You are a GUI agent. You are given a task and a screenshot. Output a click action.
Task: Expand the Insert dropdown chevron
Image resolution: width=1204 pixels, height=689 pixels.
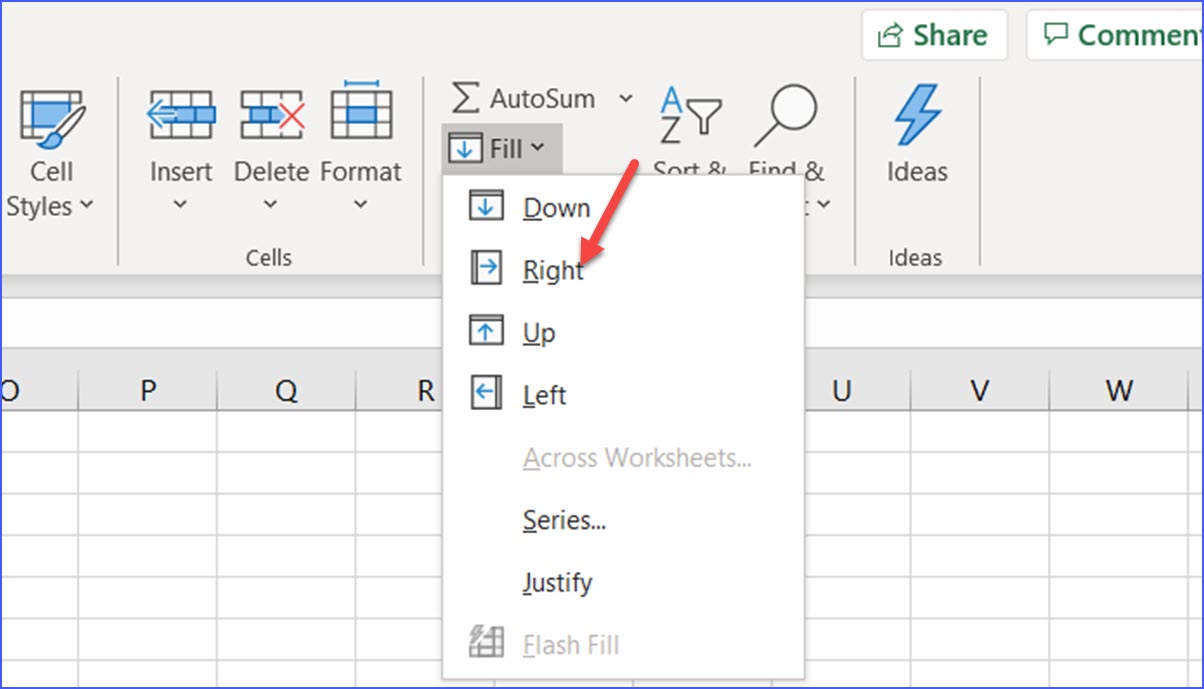click(x=180, y=205)
